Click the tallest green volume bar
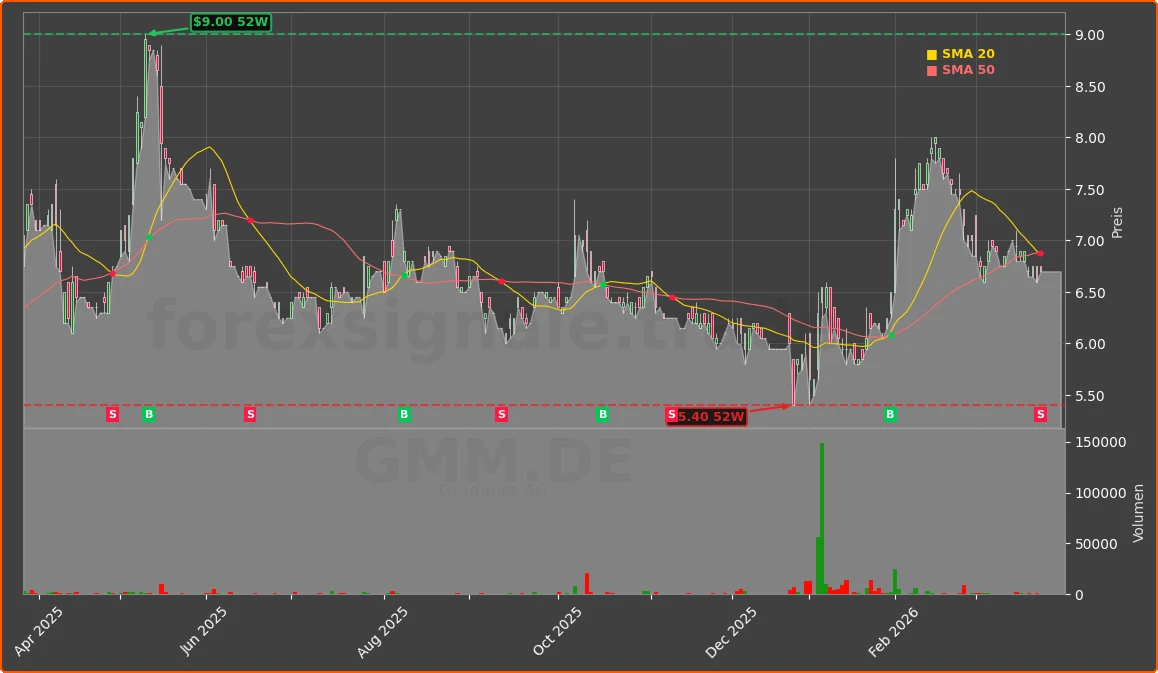 [822, 519]
